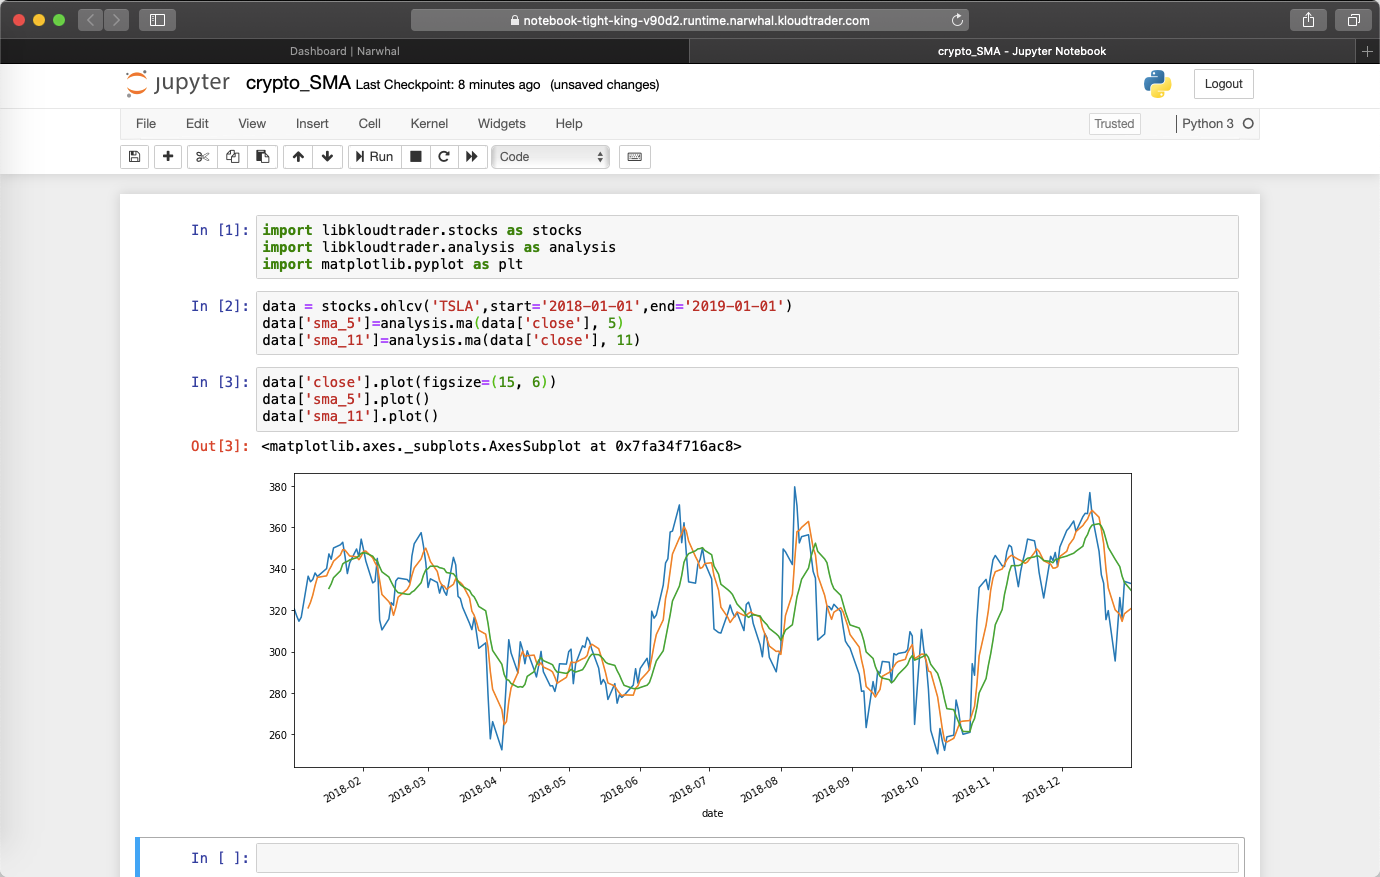Cut selected cells with scissors icon
1380x877 pixels.
click(x=202, y=157)
